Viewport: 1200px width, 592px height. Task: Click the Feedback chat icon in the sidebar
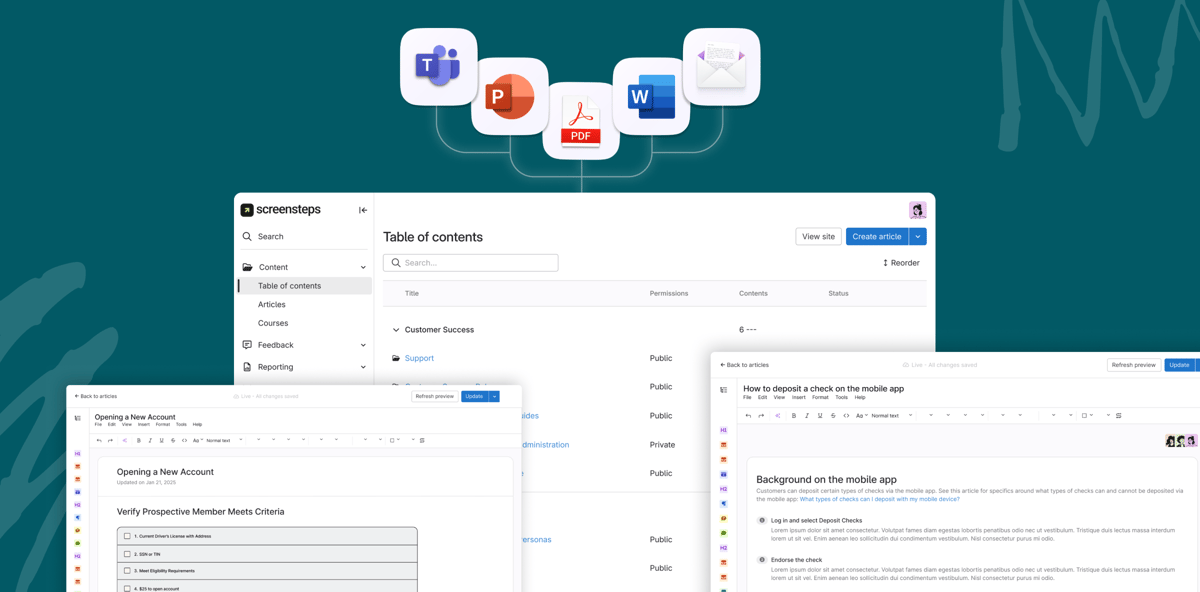[x=247, y=345]
